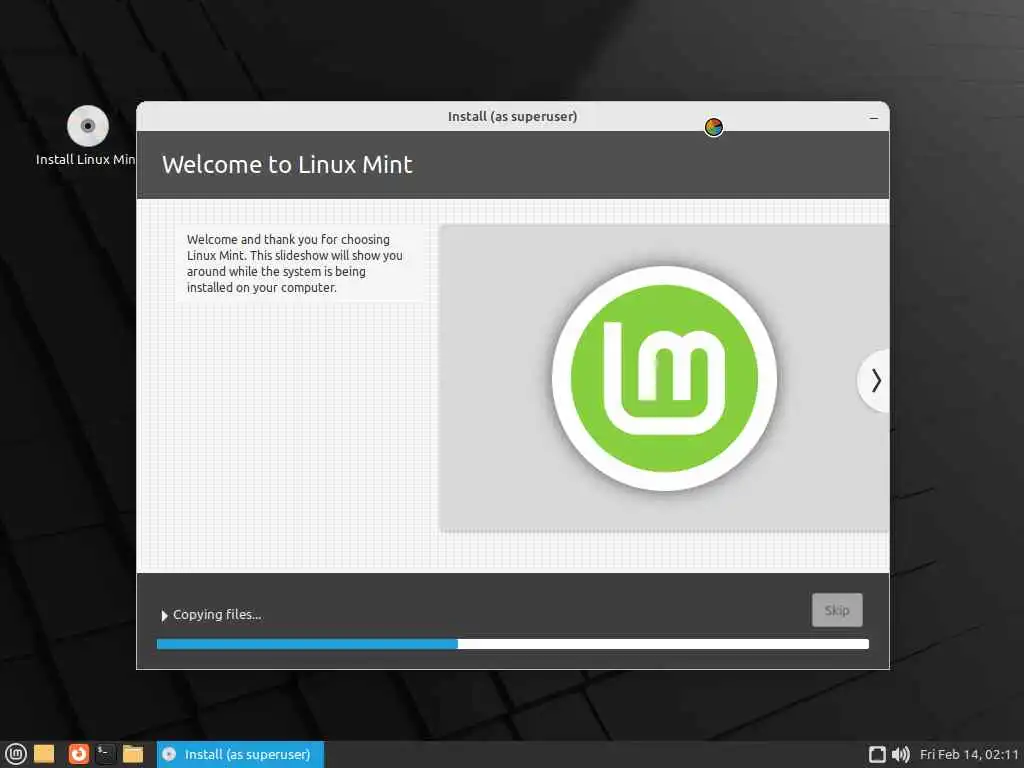Click the welcome slideshow paragraph text
Screen dimensions: 1024x768
click(295, 263)
